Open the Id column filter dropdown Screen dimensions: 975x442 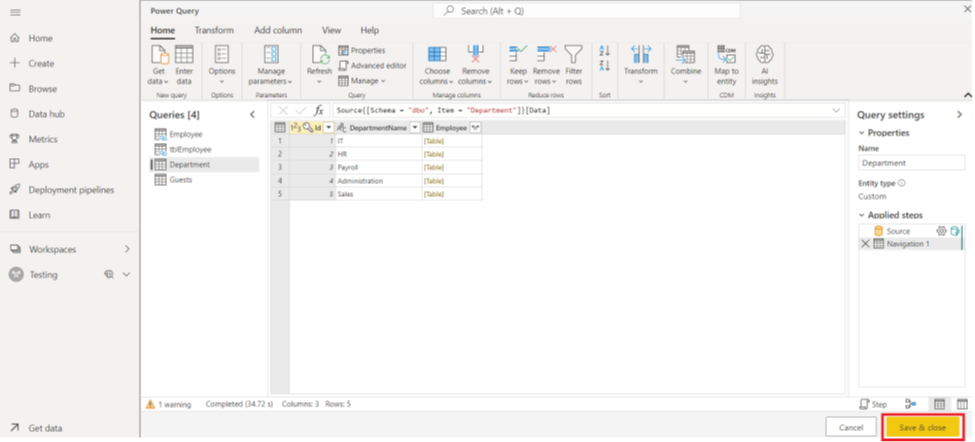pyautogui.click(x=329, y=127)
